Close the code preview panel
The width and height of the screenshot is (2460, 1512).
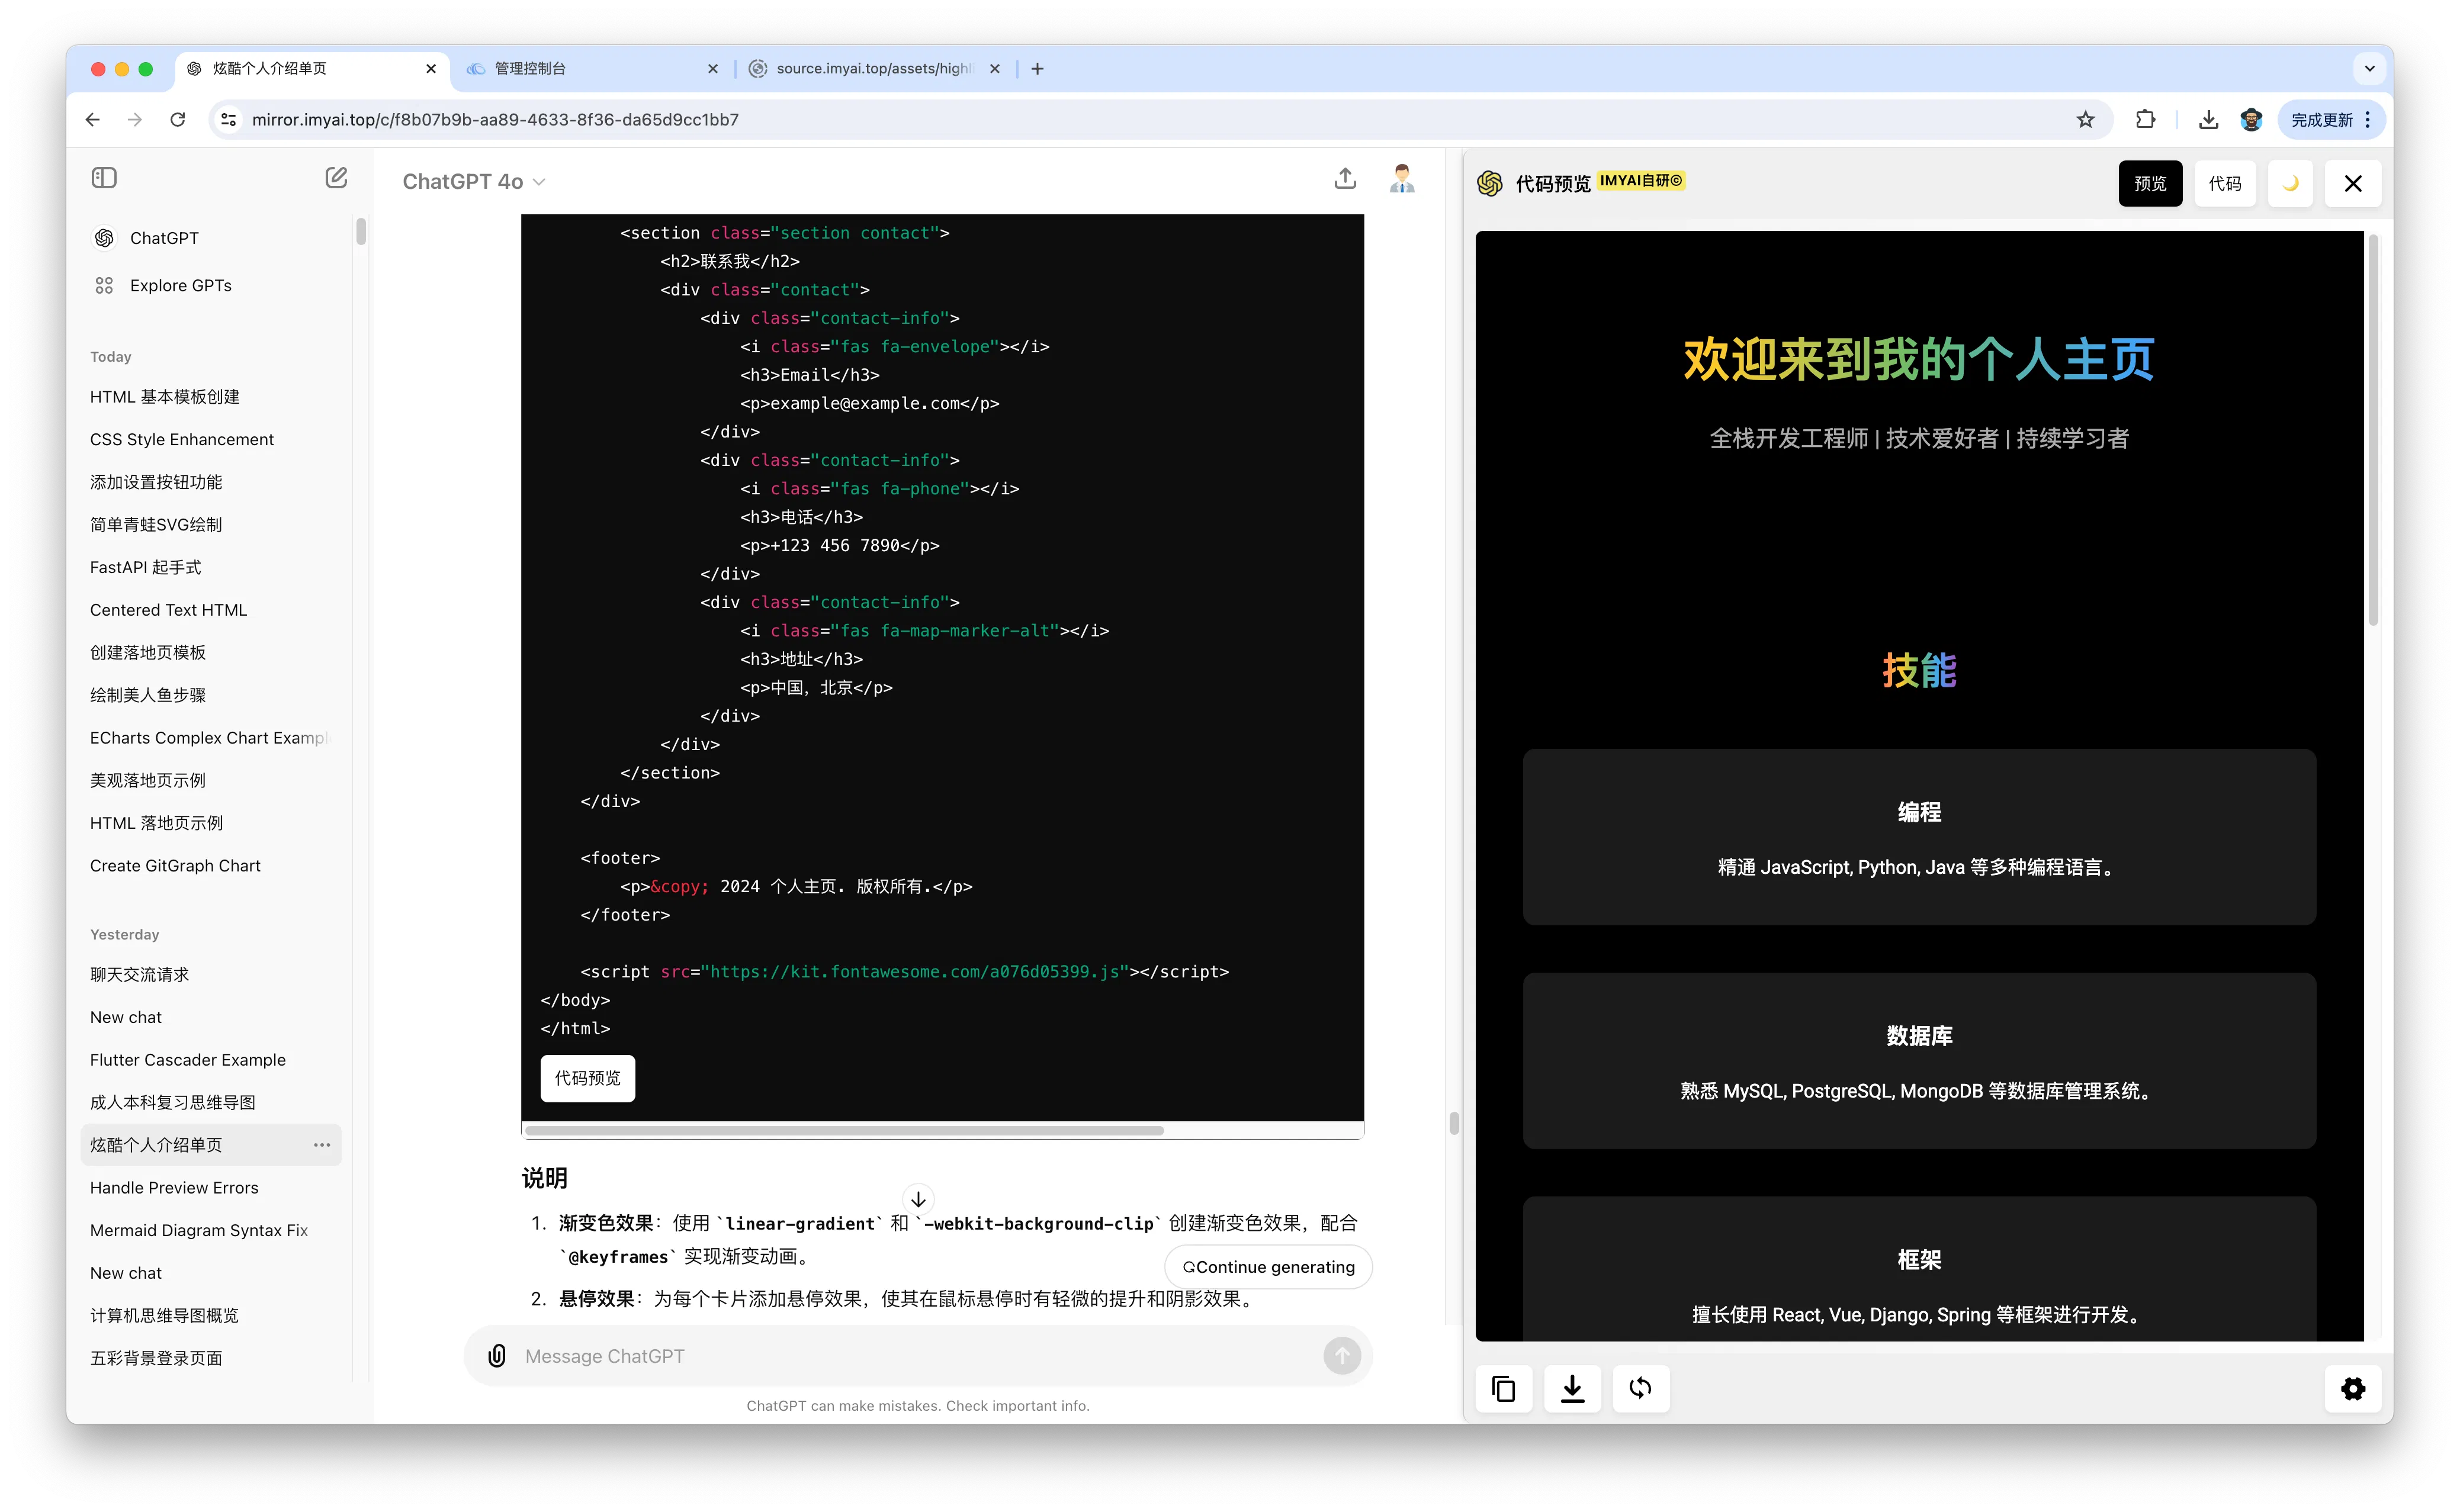[2352, 183]
